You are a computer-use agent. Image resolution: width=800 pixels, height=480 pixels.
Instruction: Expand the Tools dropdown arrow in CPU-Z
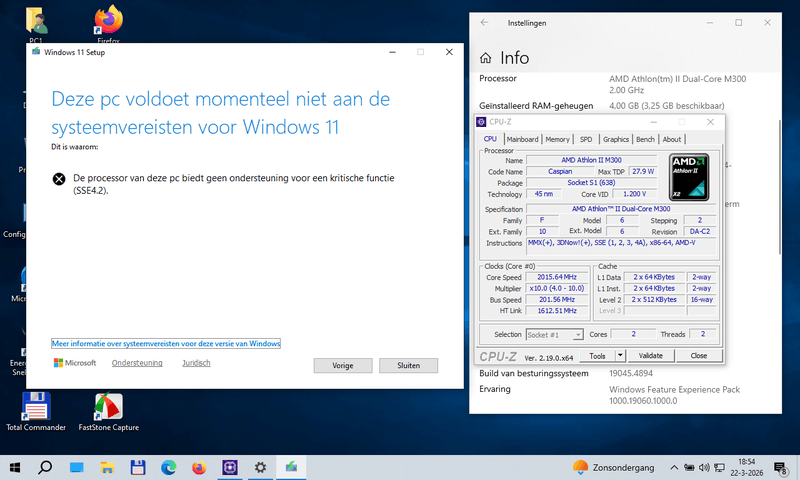pos(620,356)
